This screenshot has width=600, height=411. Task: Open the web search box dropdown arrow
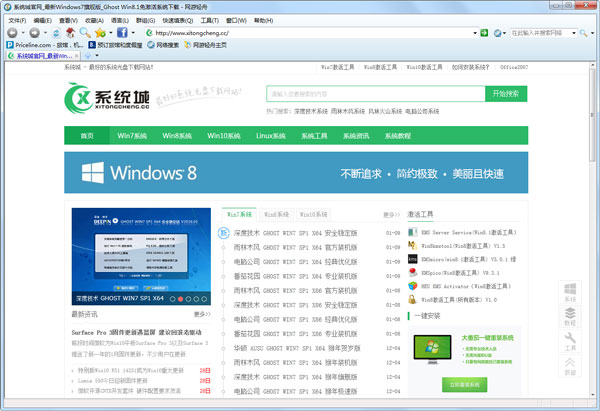point(574,33)
